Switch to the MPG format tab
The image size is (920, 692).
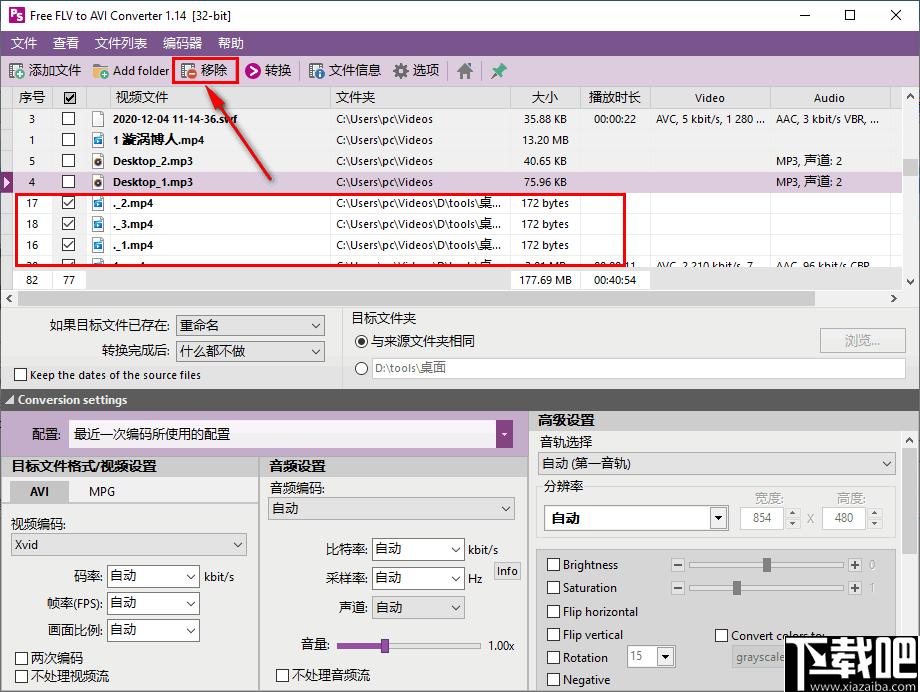102,491
